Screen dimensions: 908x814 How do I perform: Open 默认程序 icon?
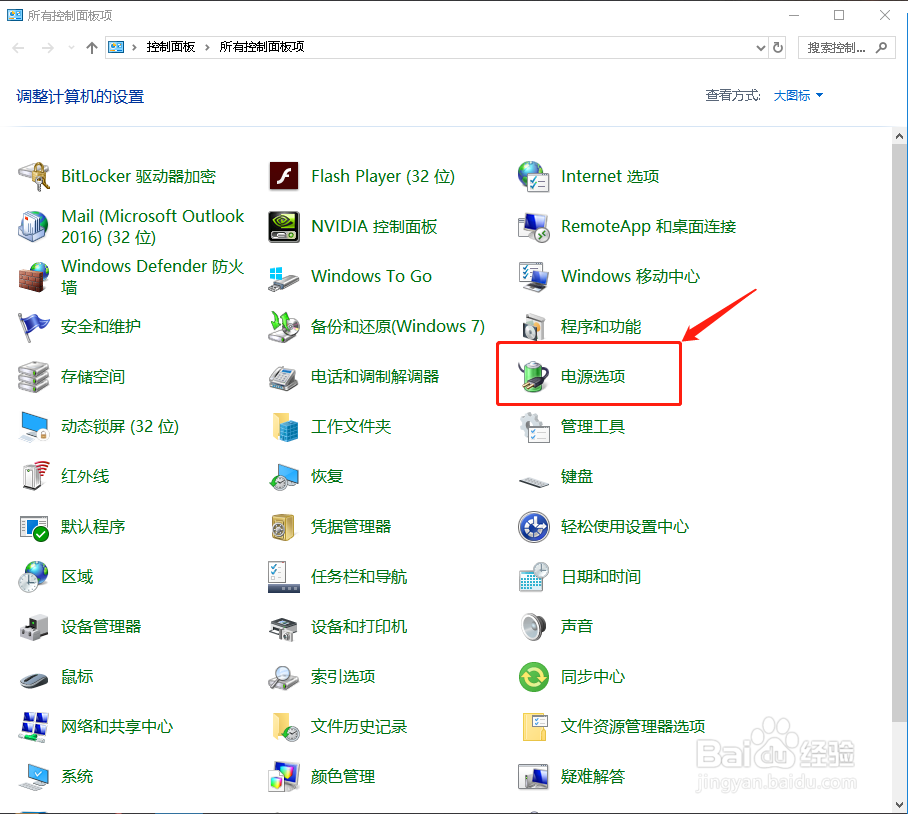(x=34, y=527)
